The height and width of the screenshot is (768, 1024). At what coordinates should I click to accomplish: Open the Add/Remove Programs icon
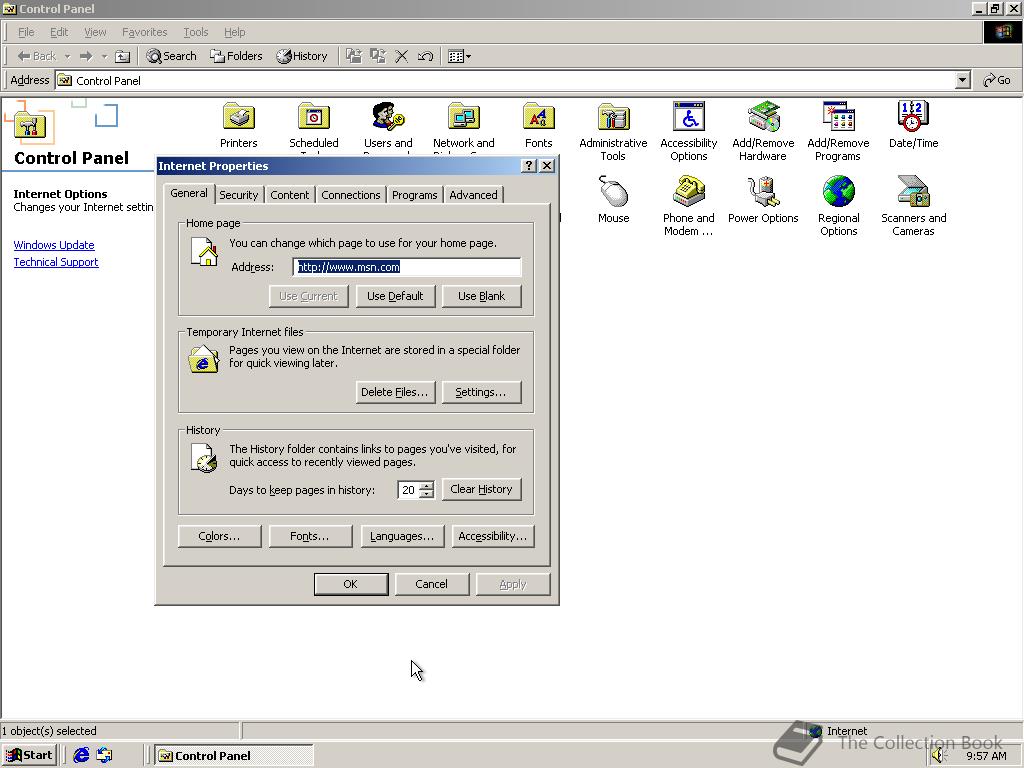838,131
